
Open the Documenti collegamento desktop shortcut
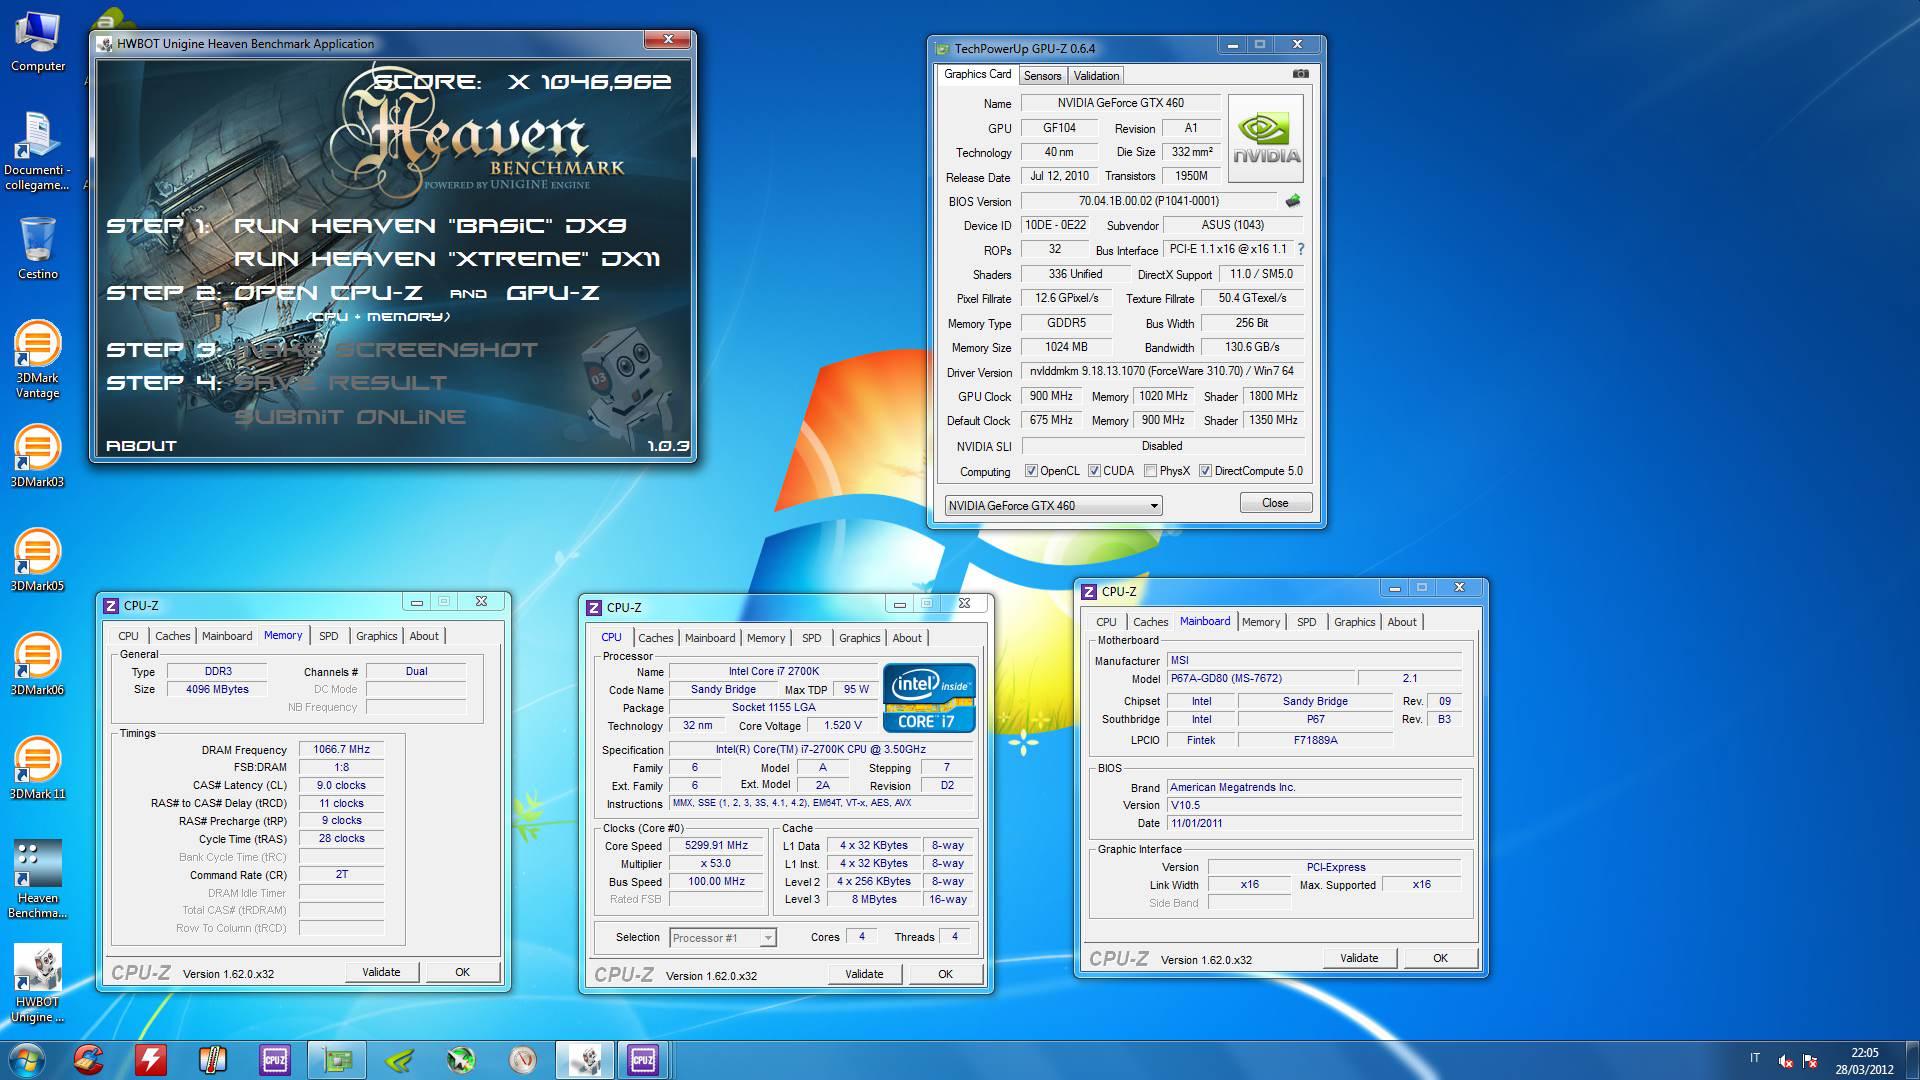coord(38,151)
